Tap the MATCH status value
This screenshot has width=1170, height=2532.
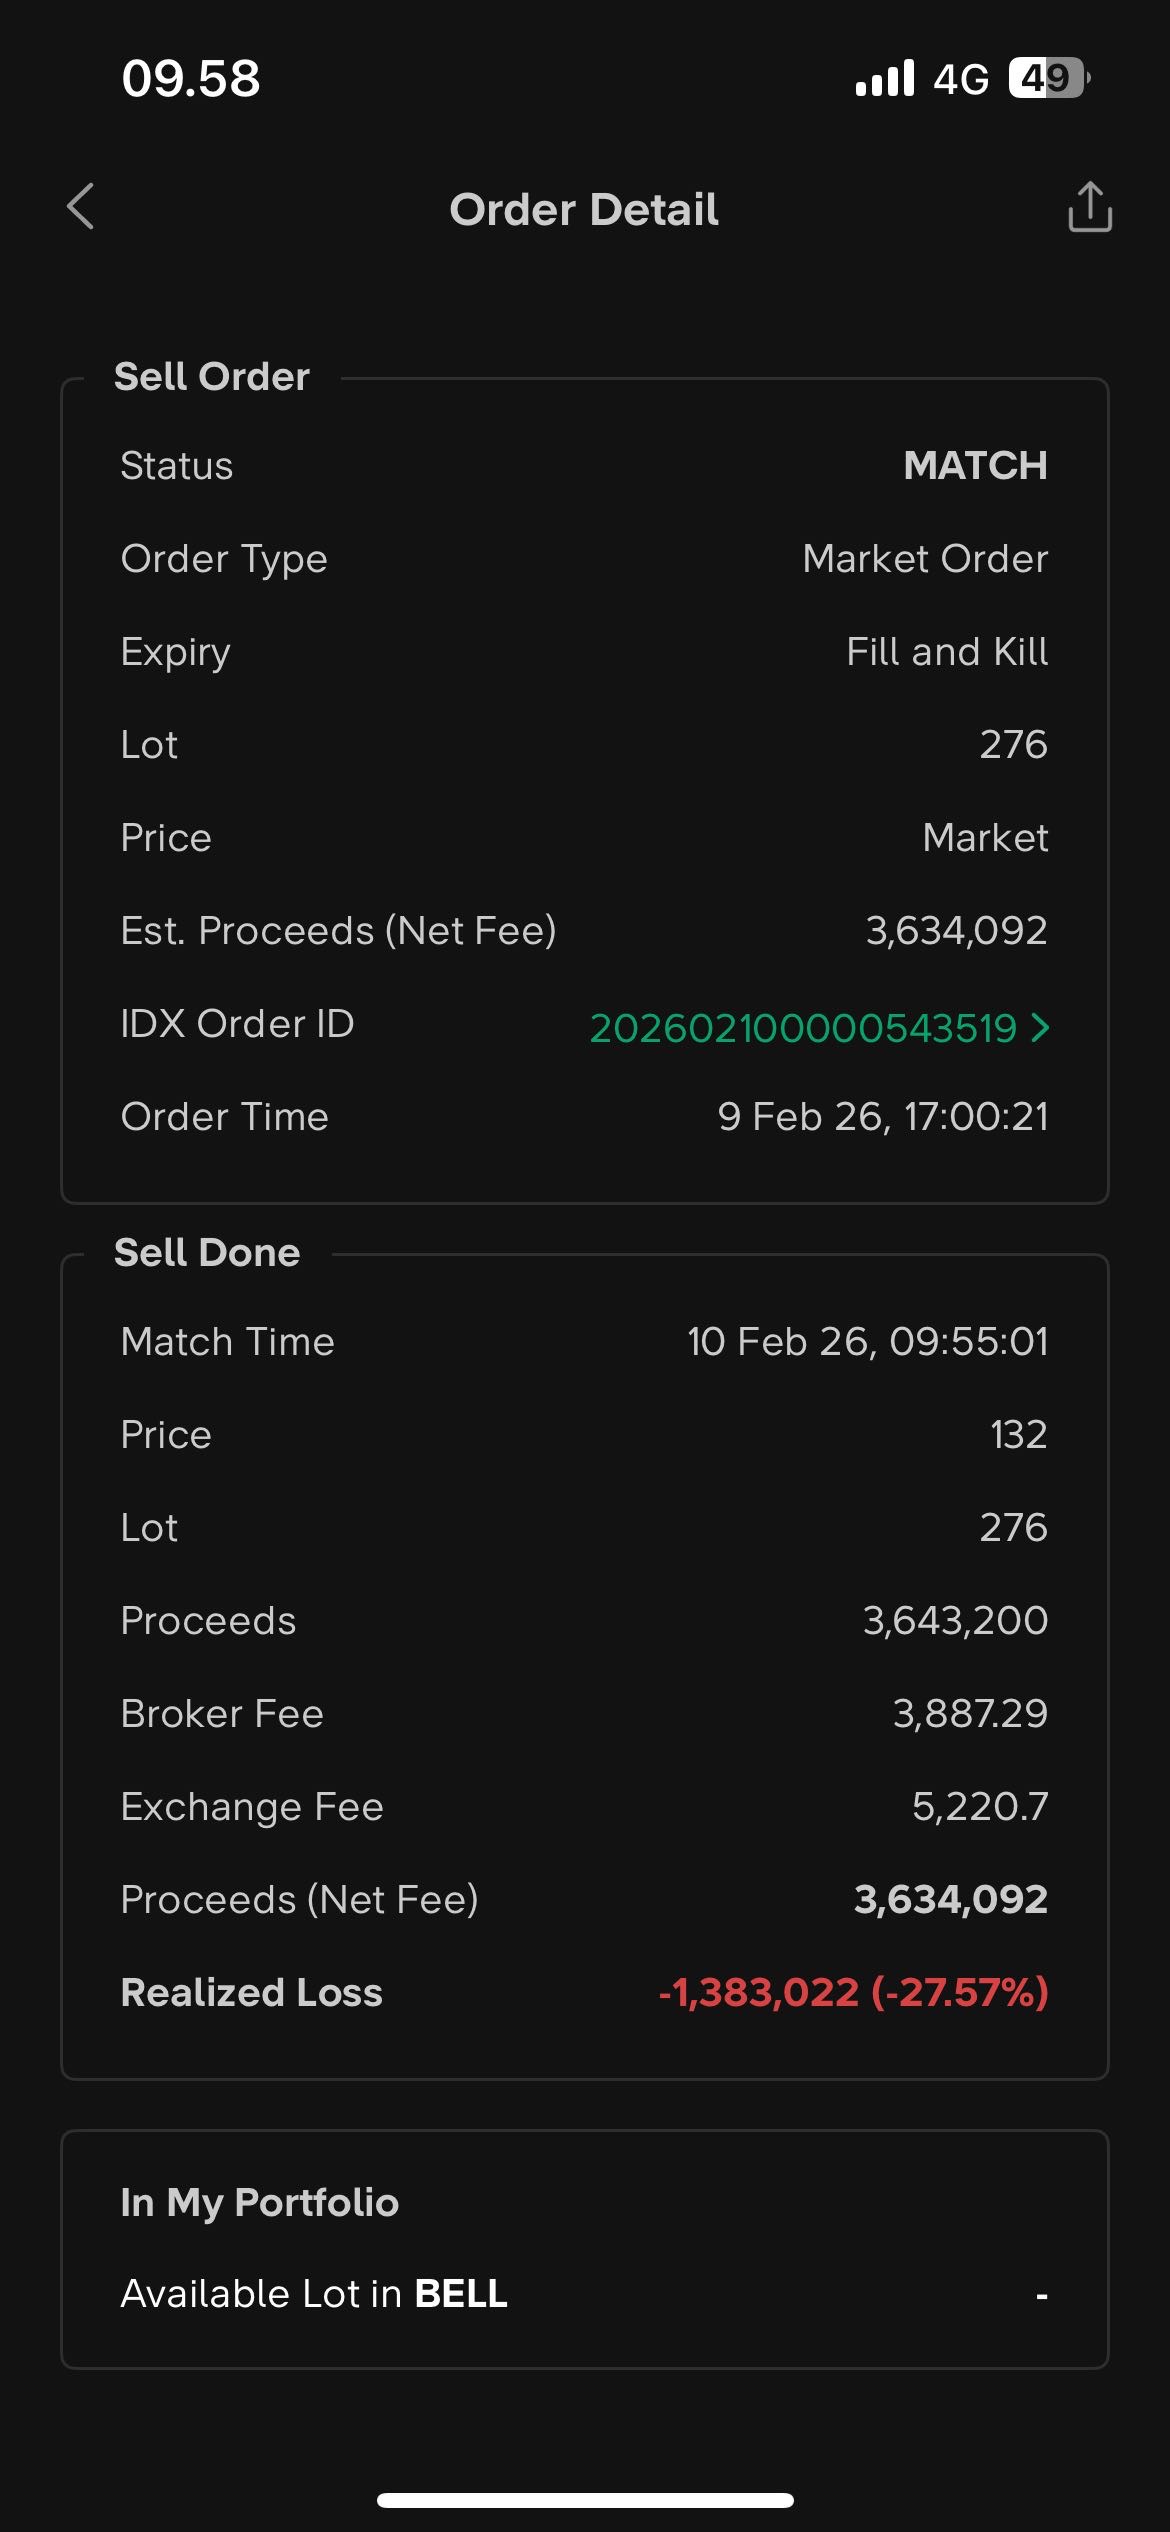(x=975, y=466)
